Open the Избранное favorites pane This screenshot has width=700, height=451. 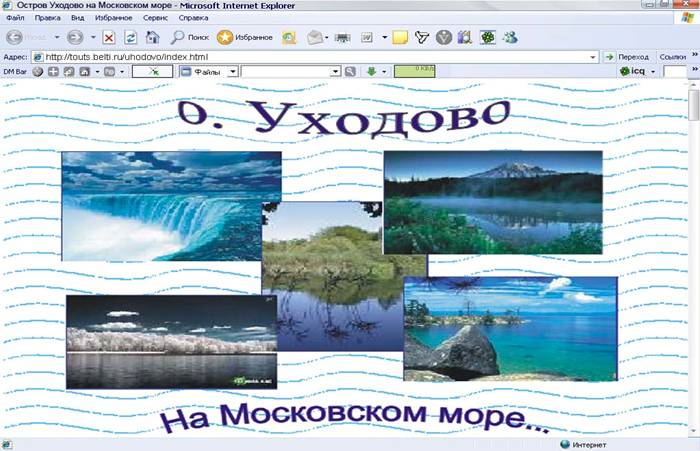[245, 38]
